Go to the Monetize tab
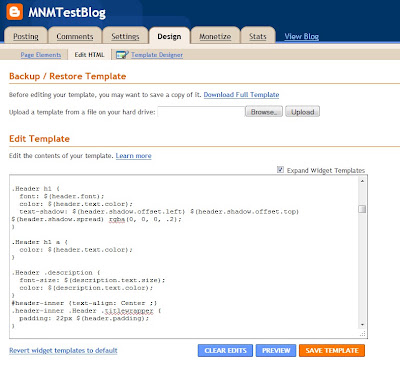Screen dimensions: 400x365 pyautogui.click(x=215, y=36)
